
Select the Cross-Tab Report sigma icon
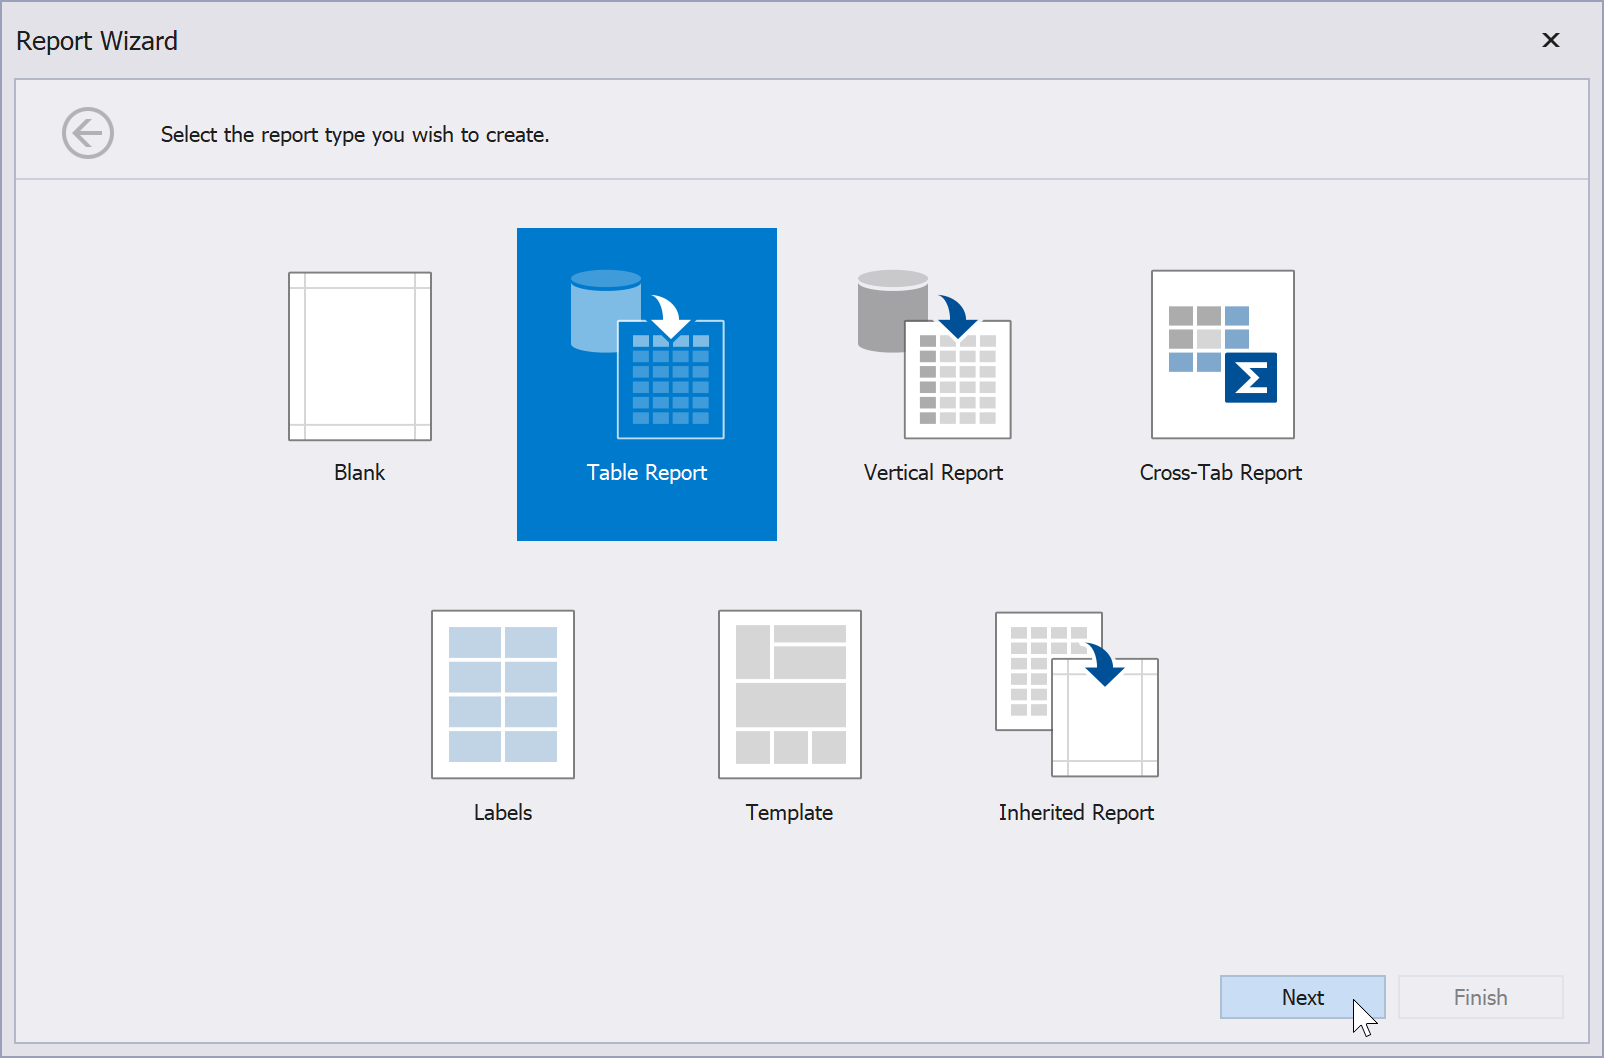pyautogui.click(x=1222, y=354)
